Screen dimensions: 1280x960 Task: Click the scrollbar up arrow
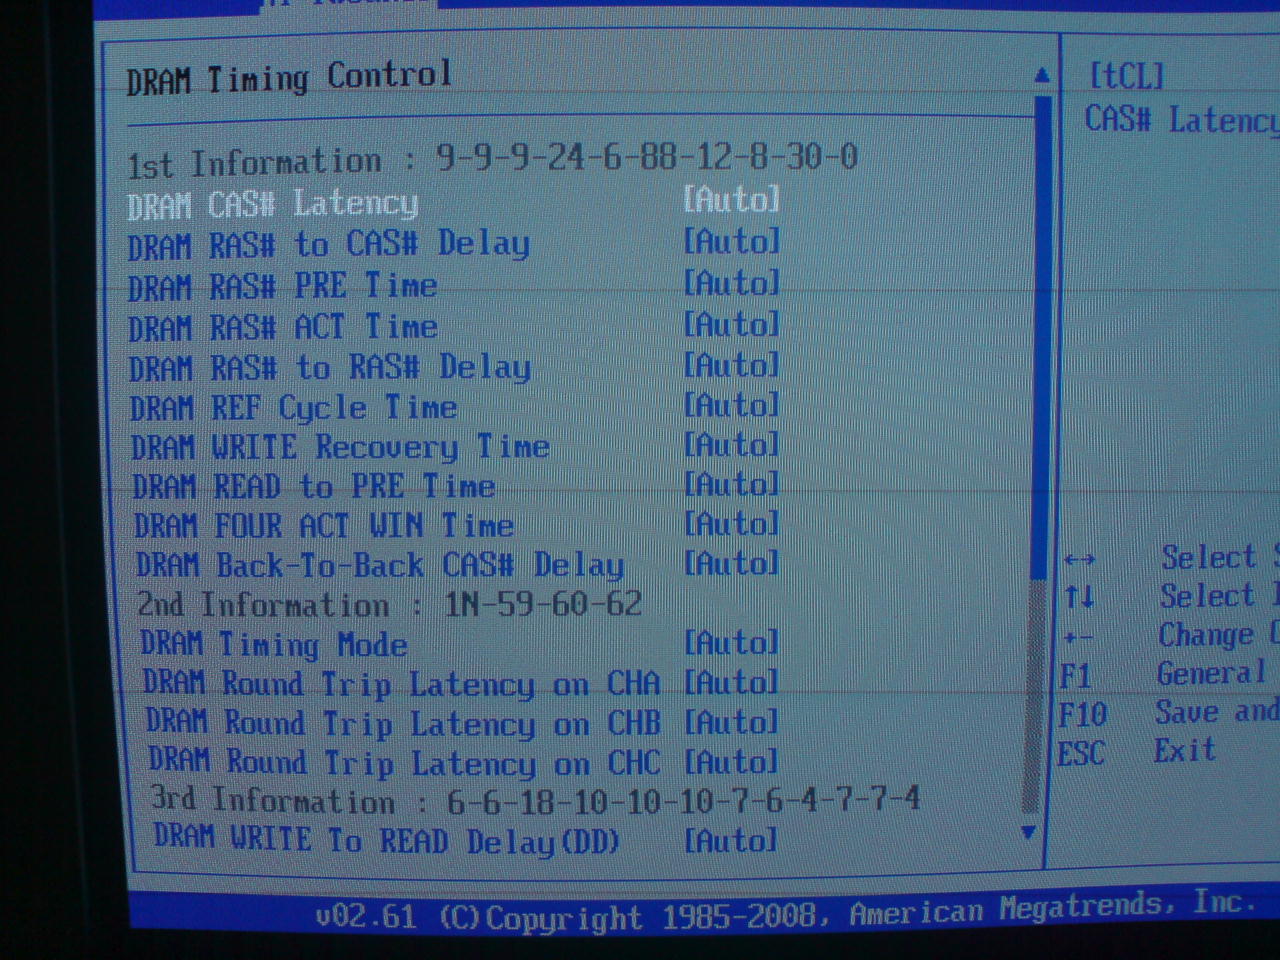point(1042,75)
